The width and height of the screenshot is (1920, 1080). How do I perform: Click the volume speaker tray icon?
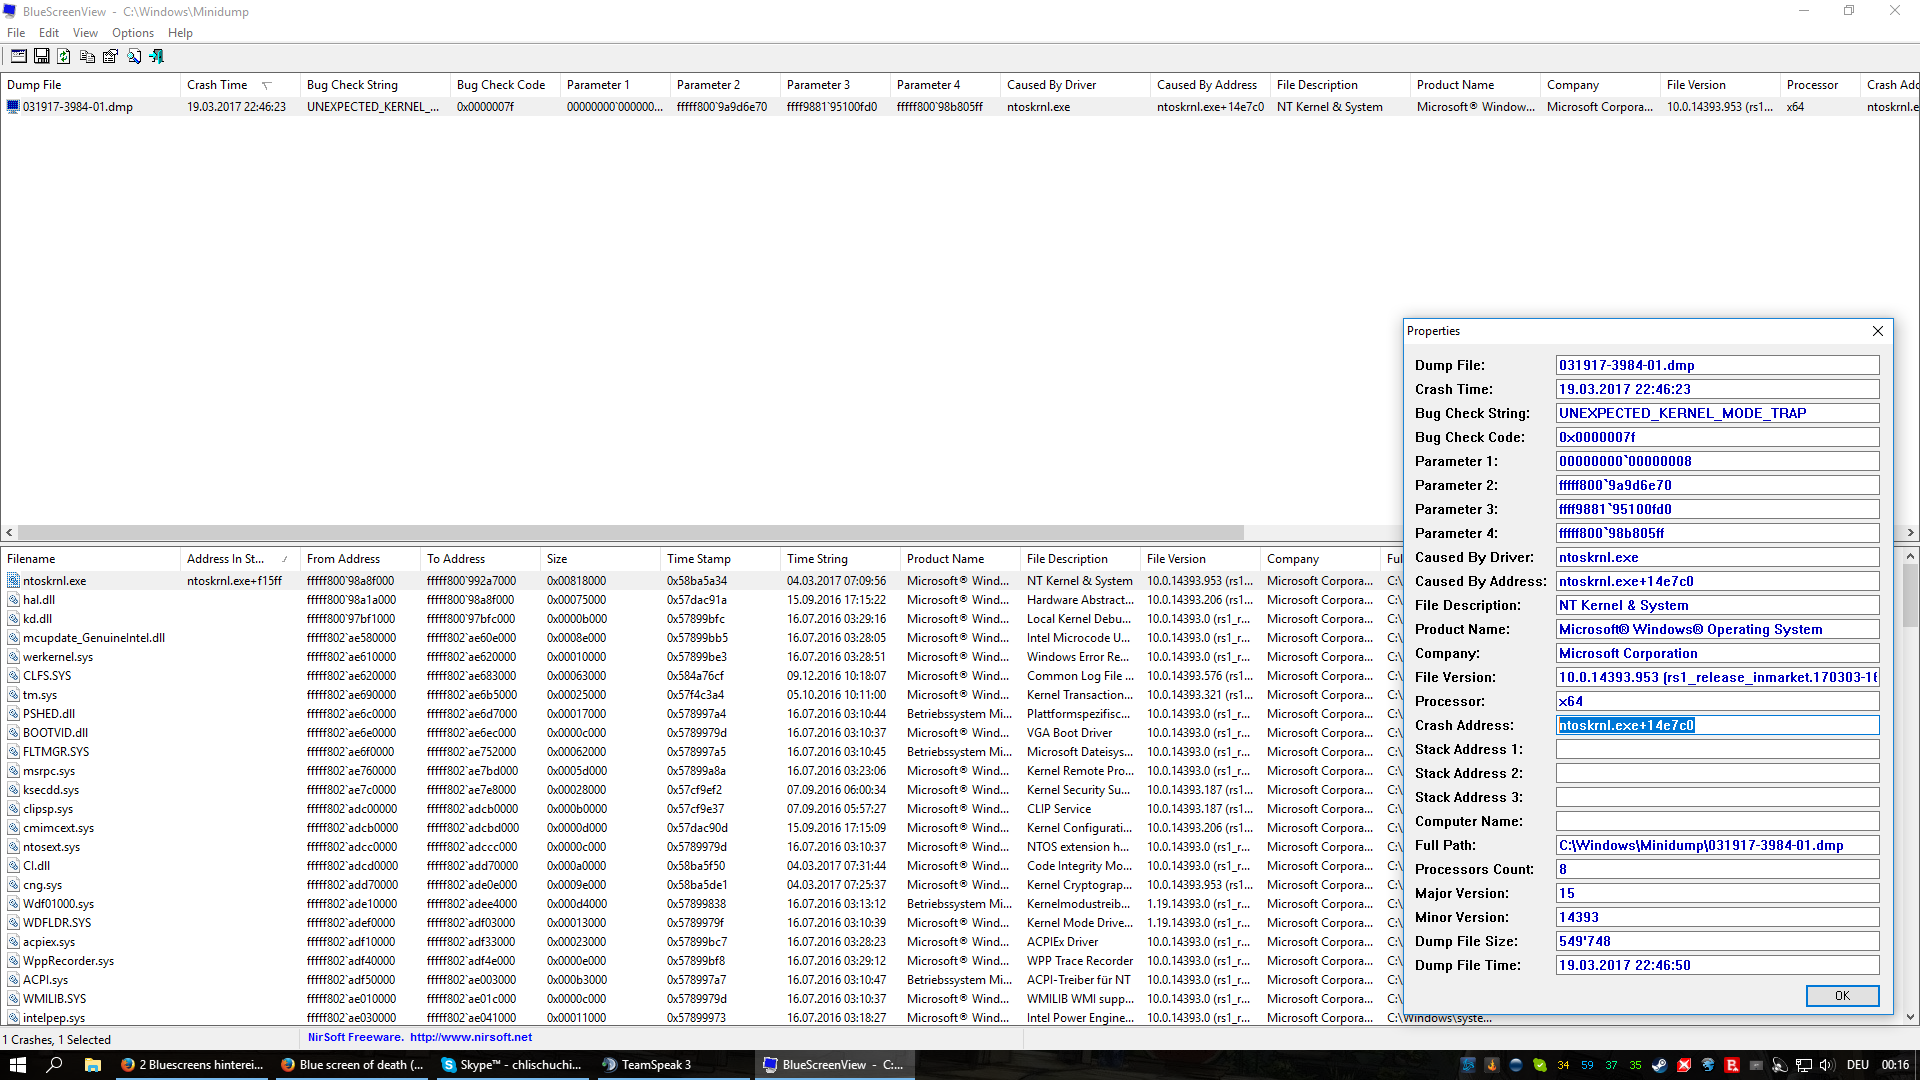1827,1065
